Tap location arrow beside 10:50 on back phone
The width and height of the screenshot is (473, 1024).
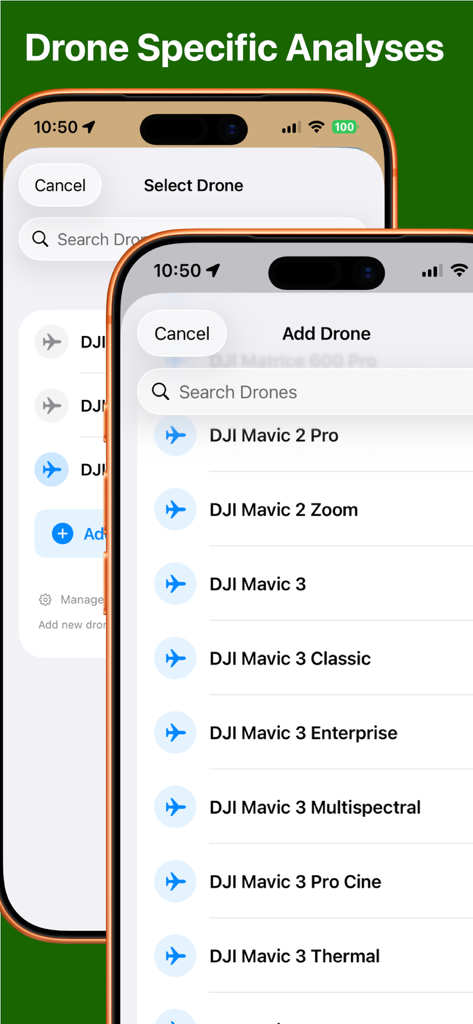tap(89, 127)
